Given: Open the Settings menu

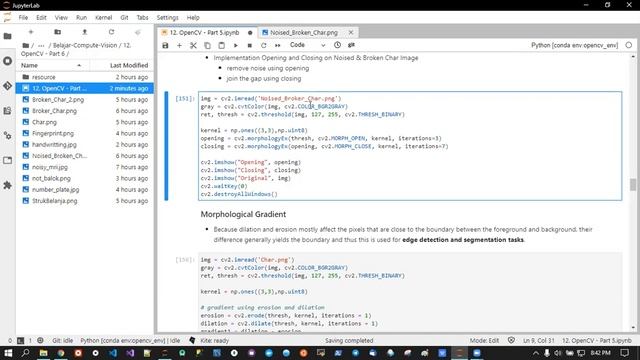Looking at the screenshot, I should [x=167, y=18].
